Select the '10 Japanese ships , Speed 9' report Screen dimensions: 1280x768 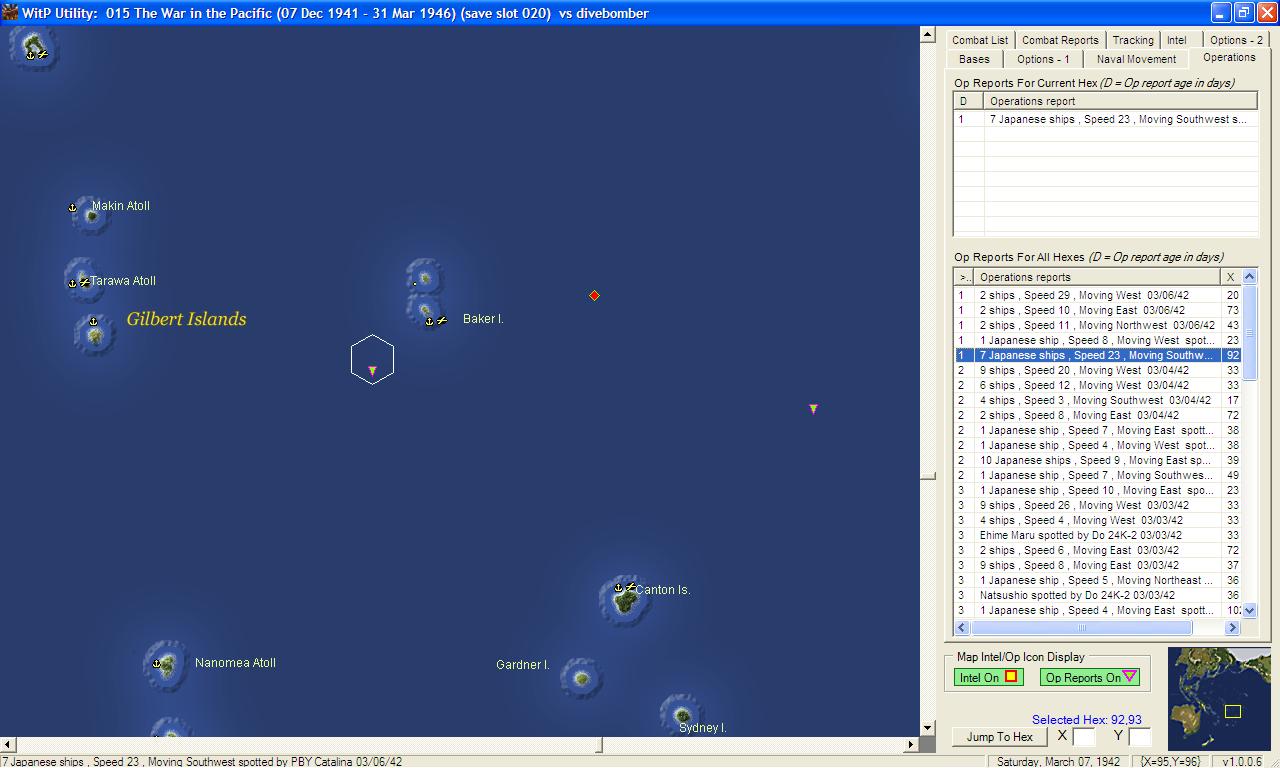pos(1097,460)
